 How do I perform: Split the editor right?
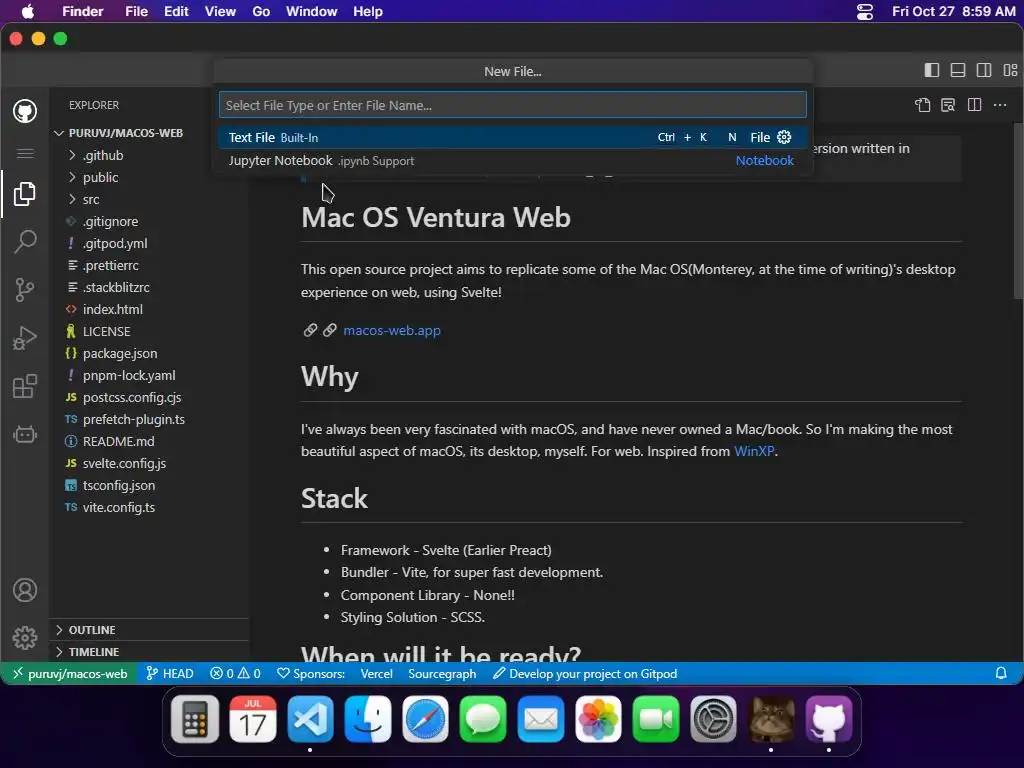pos(974,105)
